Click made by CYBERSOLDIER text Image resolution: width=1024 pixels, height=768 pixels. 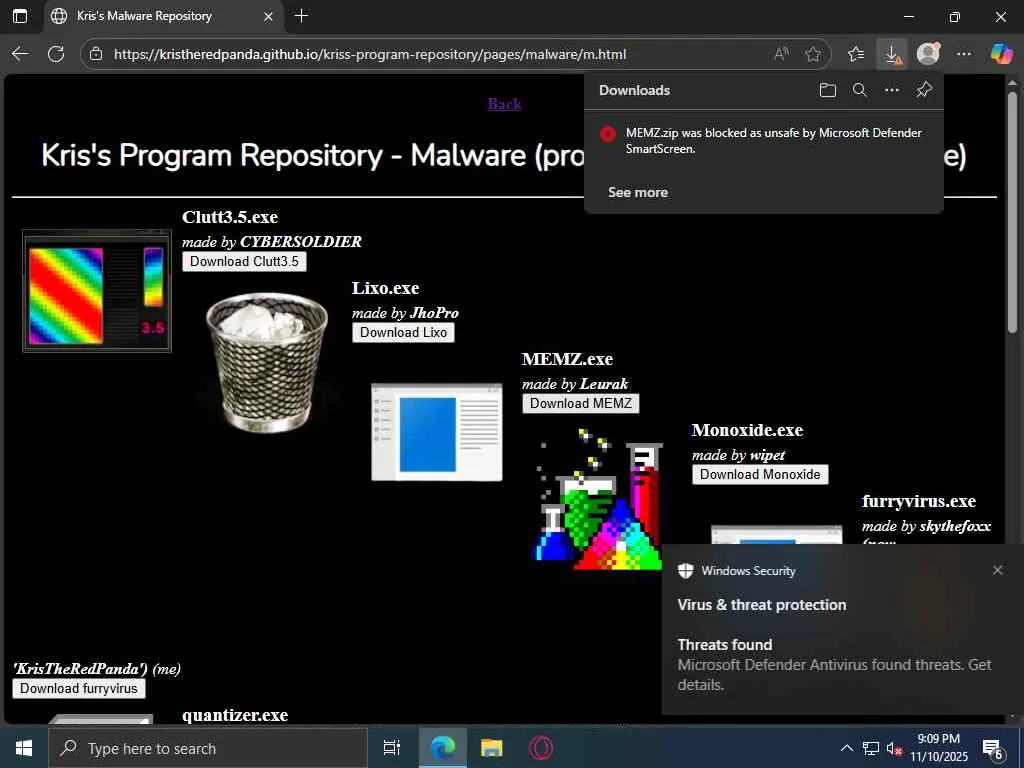point(272,242)
